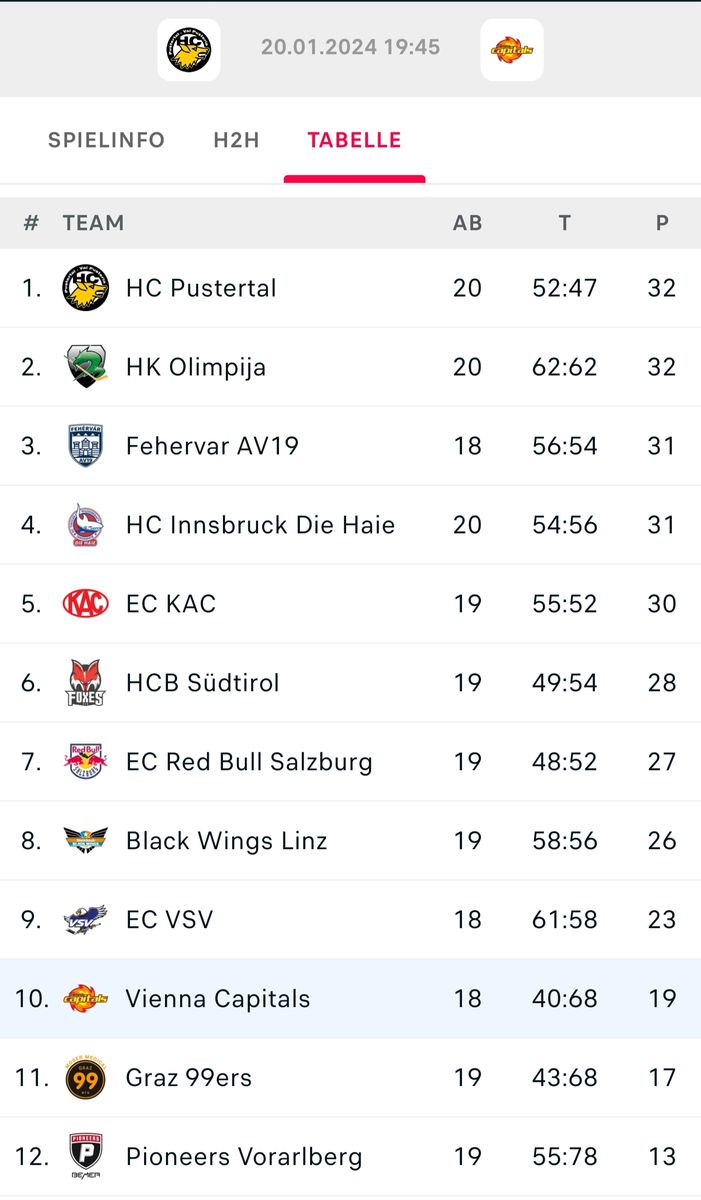701x1200 pixels.
Task: Open the Vienna Capitals highlighted row
Action: (350, 999)
